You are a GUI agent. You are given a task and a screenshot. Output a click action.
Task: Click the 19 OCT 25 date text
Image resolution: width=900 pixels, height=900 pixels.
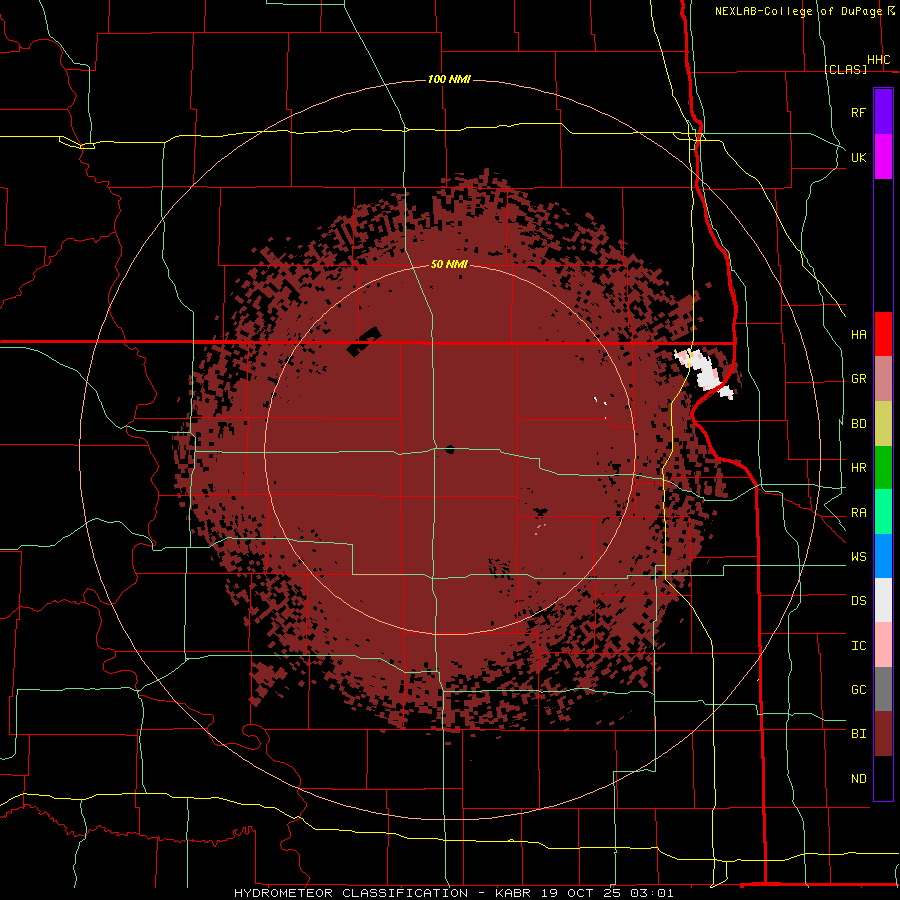583,893
